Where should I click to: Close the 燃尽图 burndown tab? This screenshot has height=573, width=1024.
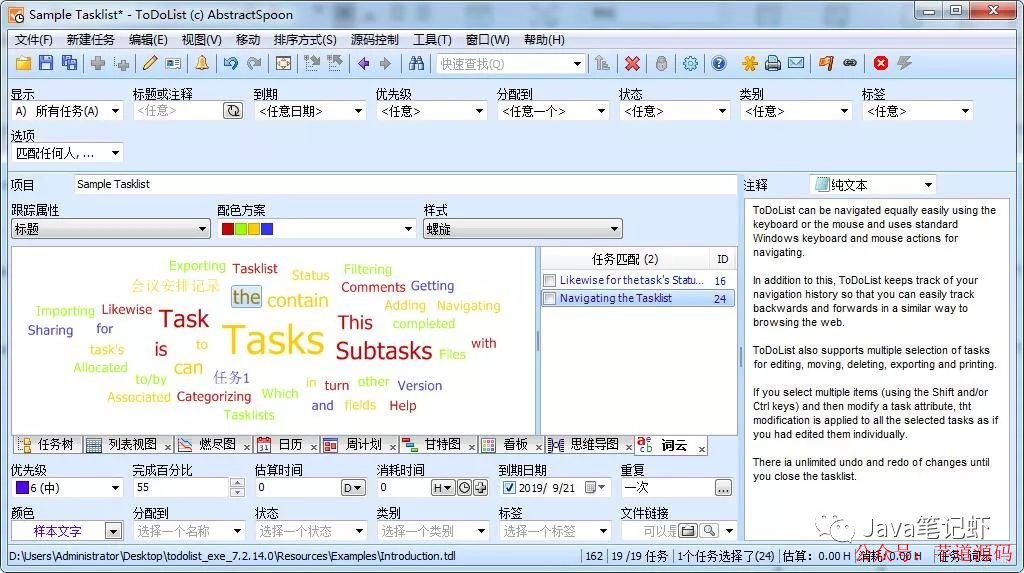pyautogui.click(x=247, y=447)
